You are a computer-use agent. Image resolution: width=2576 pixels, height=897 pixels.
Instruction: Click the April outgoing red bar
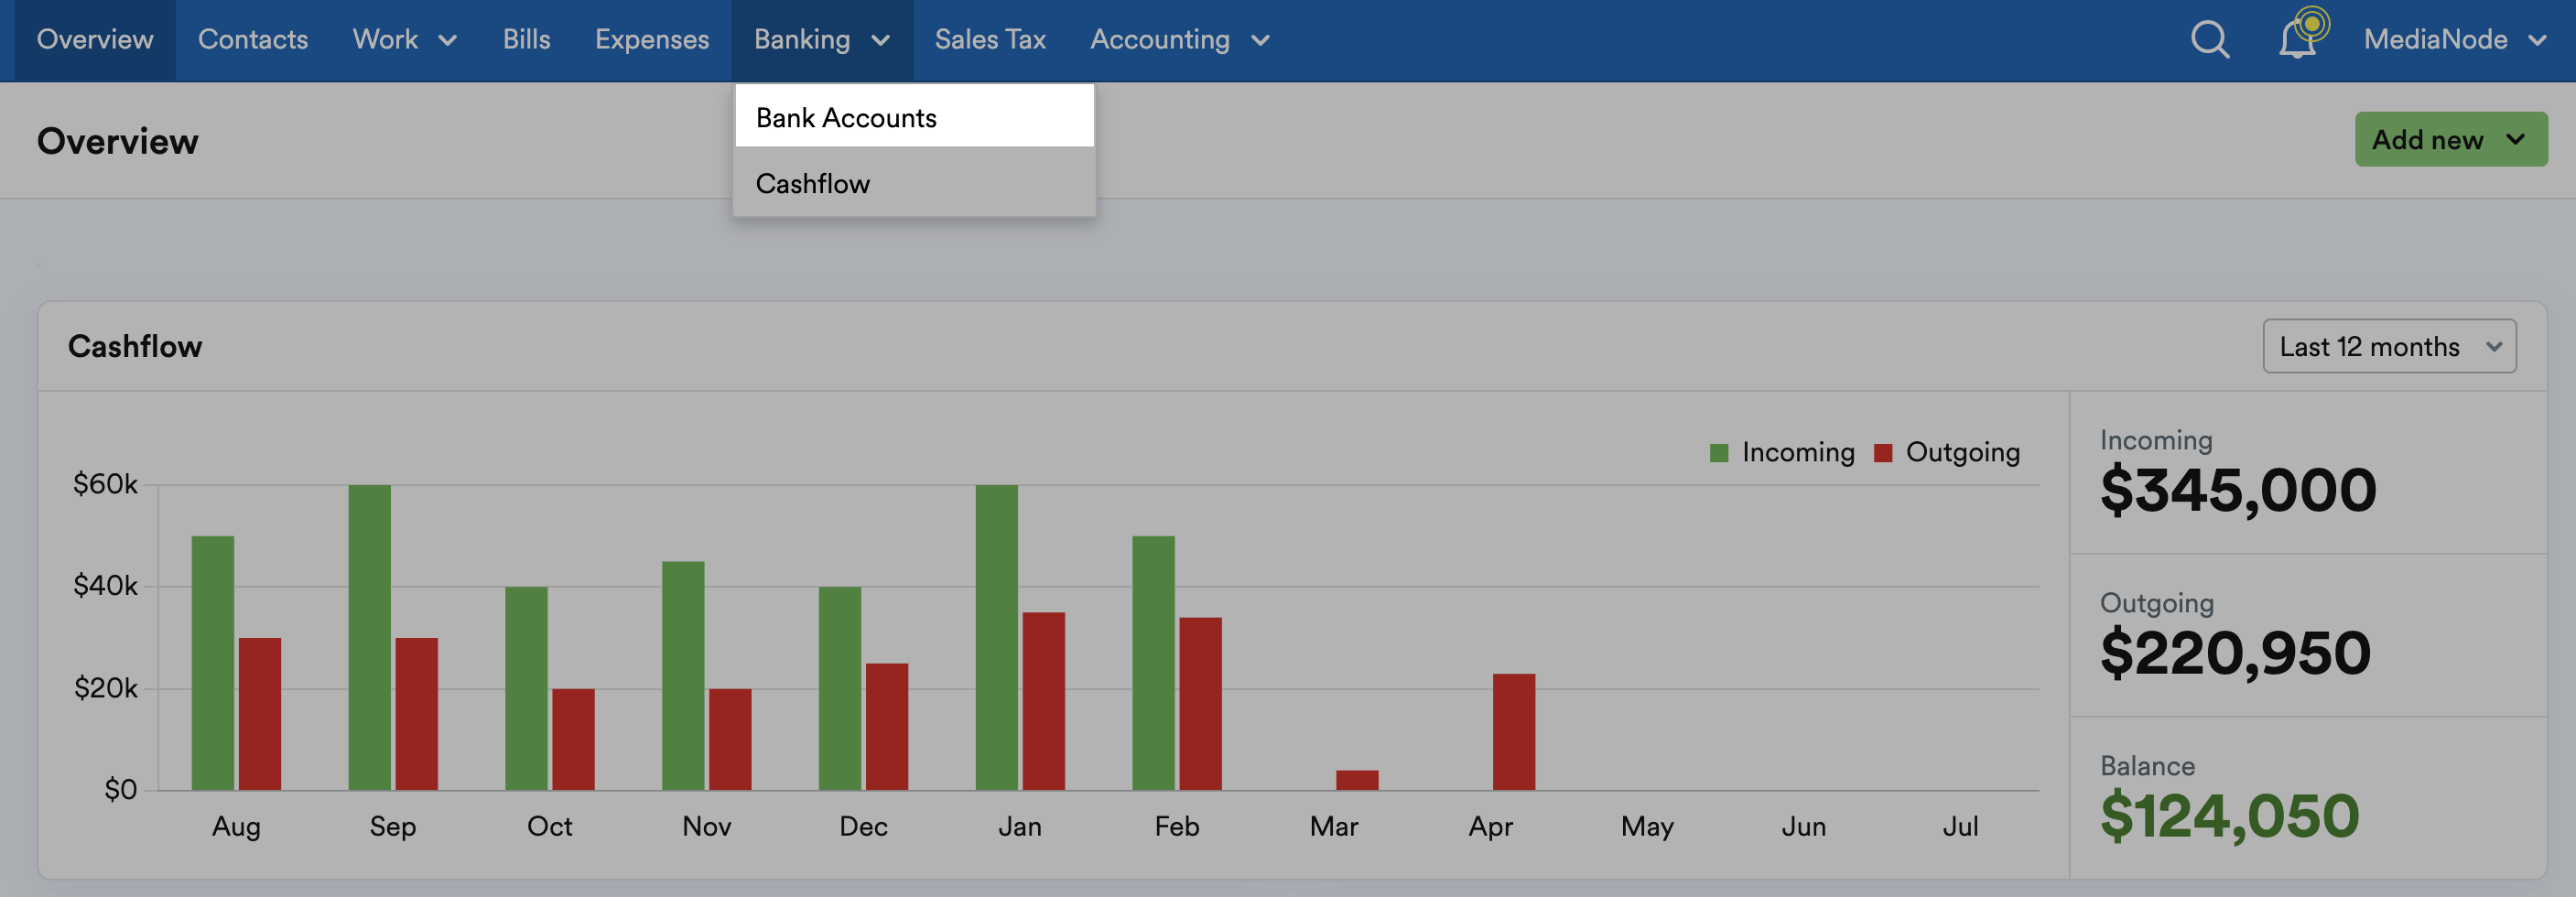(1513, 732)
